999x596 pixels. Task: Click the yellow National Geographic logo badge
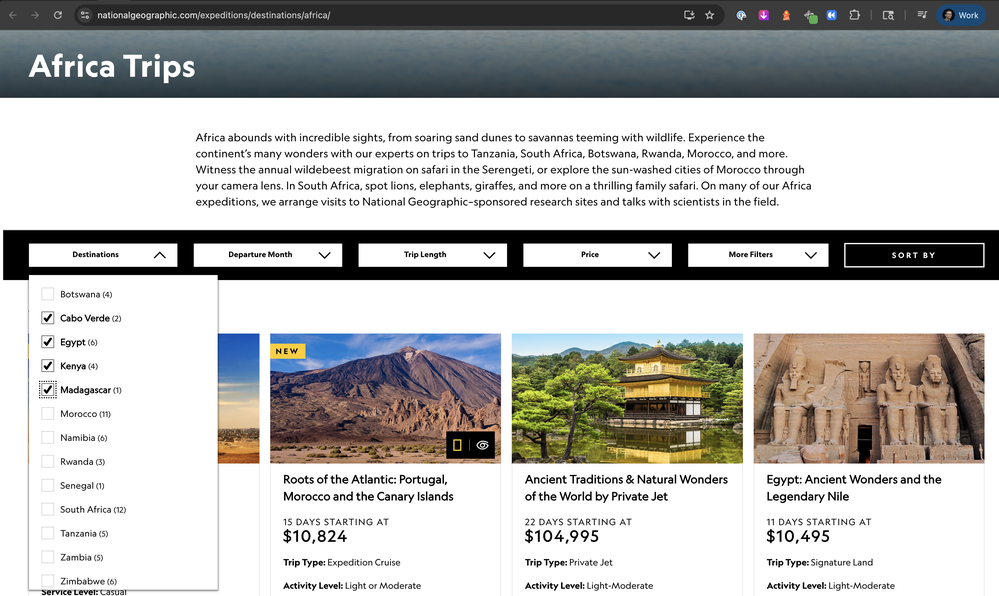[457, 446]
